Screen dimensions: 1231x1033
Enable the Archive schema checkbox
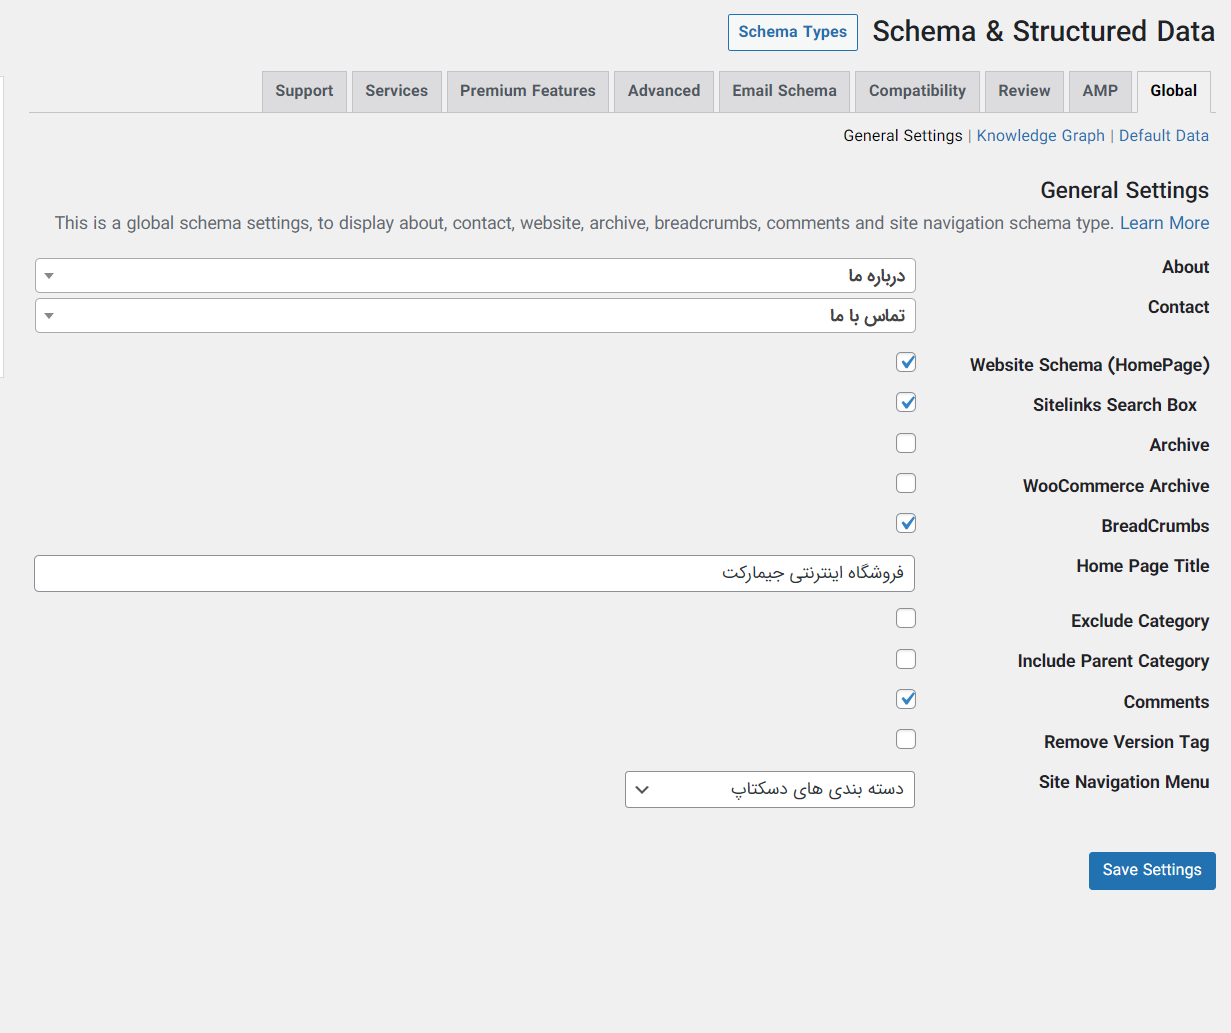[x=906, y=443]
